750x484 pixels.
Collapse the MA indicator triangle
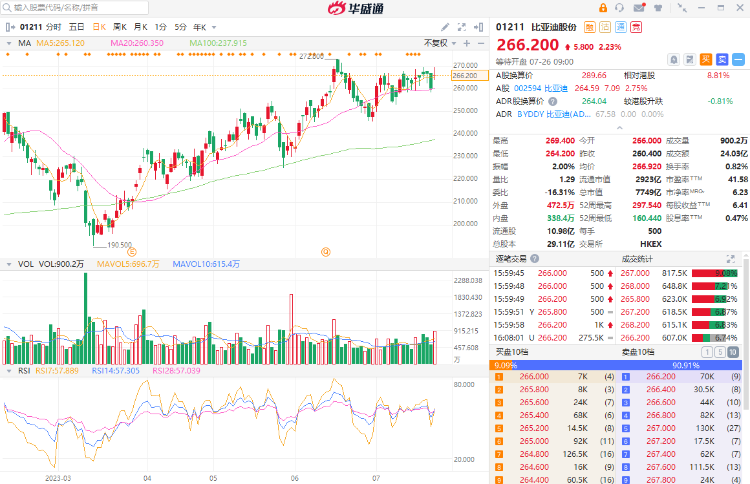click(x=9, y=44)
